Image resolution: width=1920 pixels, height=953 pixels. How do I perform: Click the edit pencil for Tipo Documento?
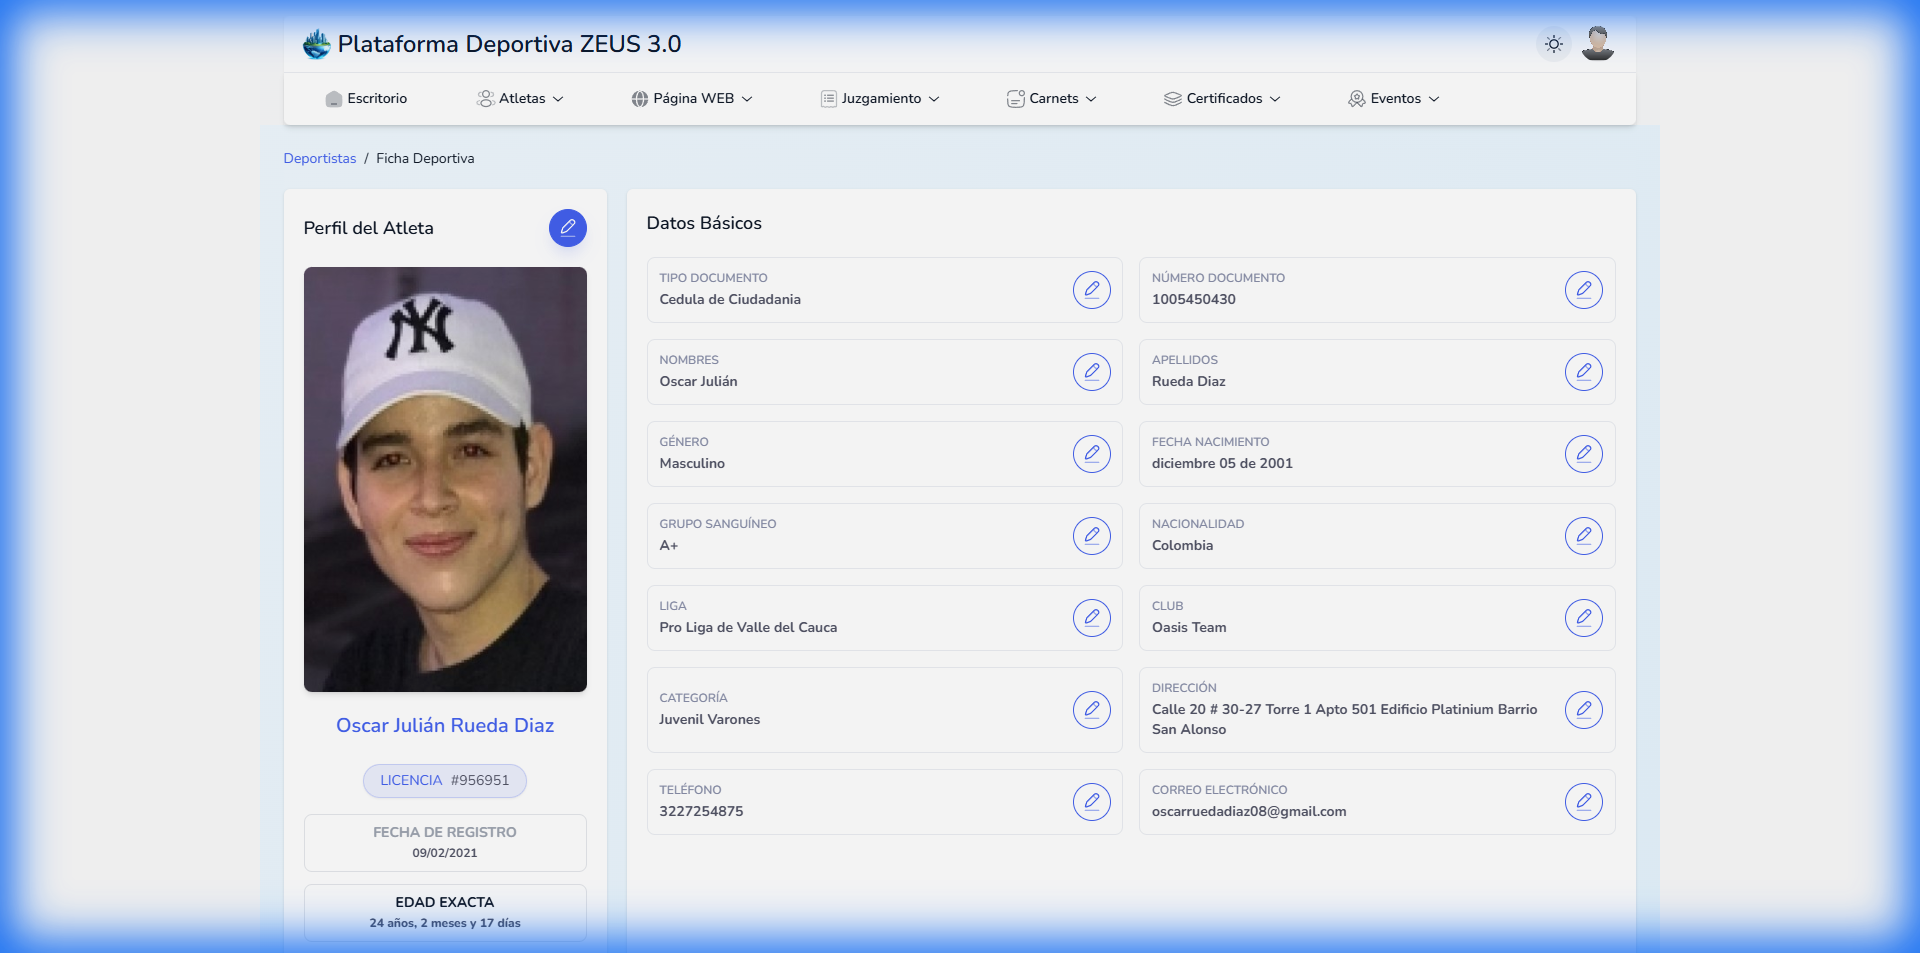pos(1091,290)
